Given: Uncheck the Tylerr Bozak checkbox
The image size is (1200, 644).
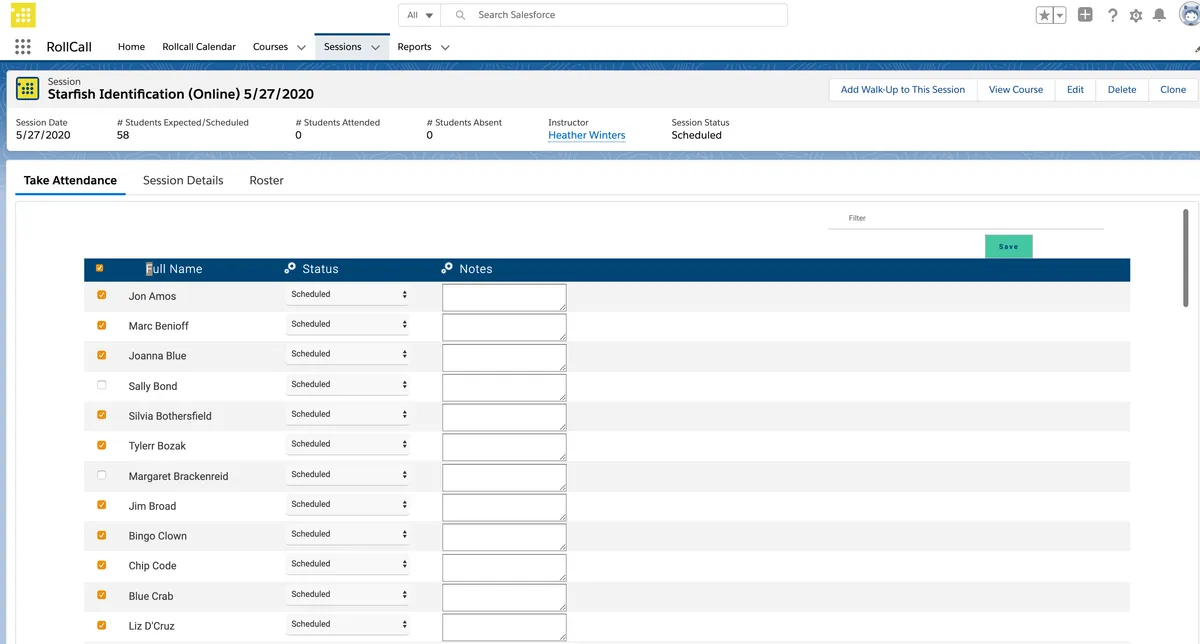Looking at the screenshot, I should point(102,445).
